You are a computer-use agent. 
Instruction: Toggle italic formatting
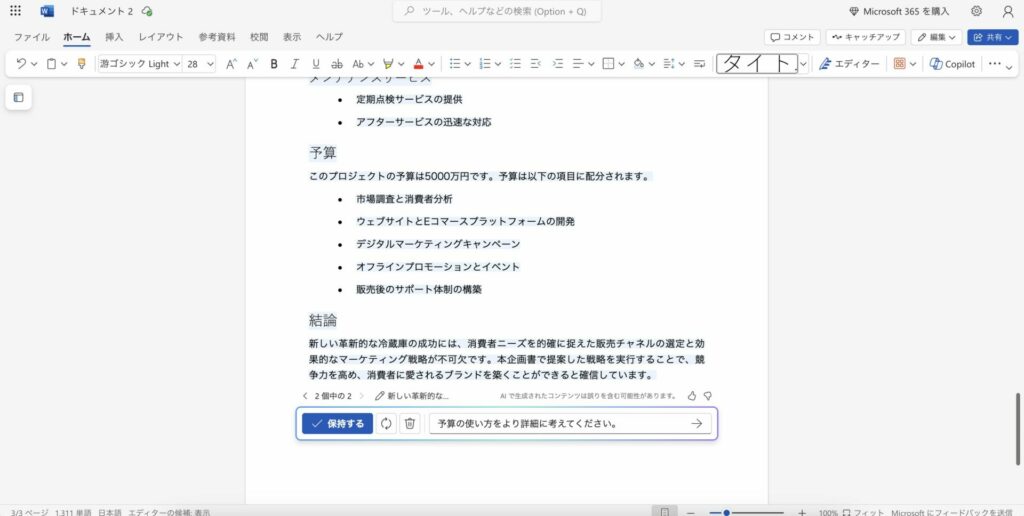[x=295, y=63]
